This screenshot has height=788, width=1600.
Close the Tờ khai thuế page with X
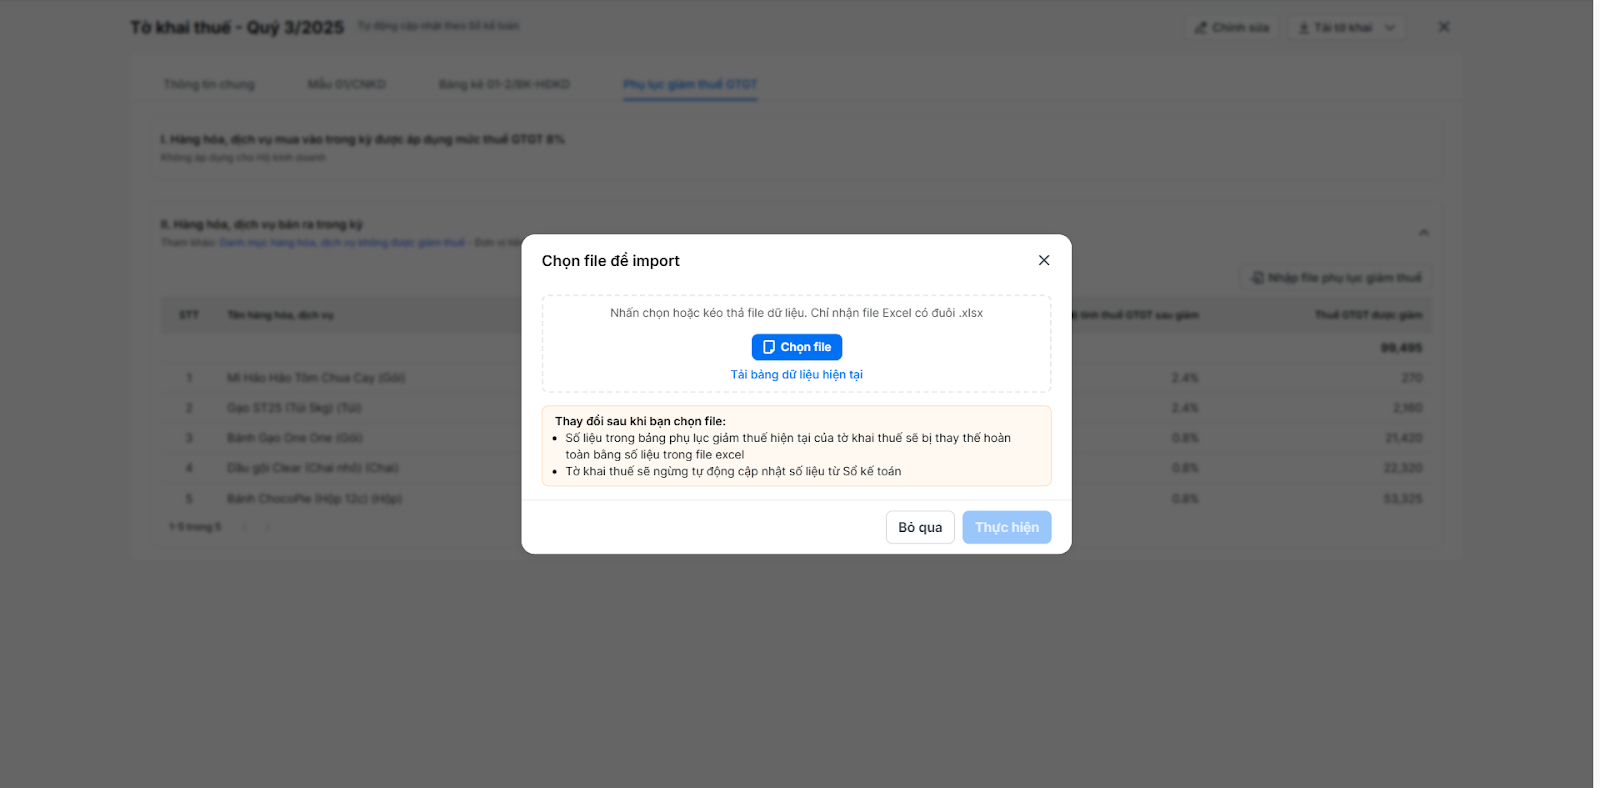pyautogui.click(x=1444, y=27)
